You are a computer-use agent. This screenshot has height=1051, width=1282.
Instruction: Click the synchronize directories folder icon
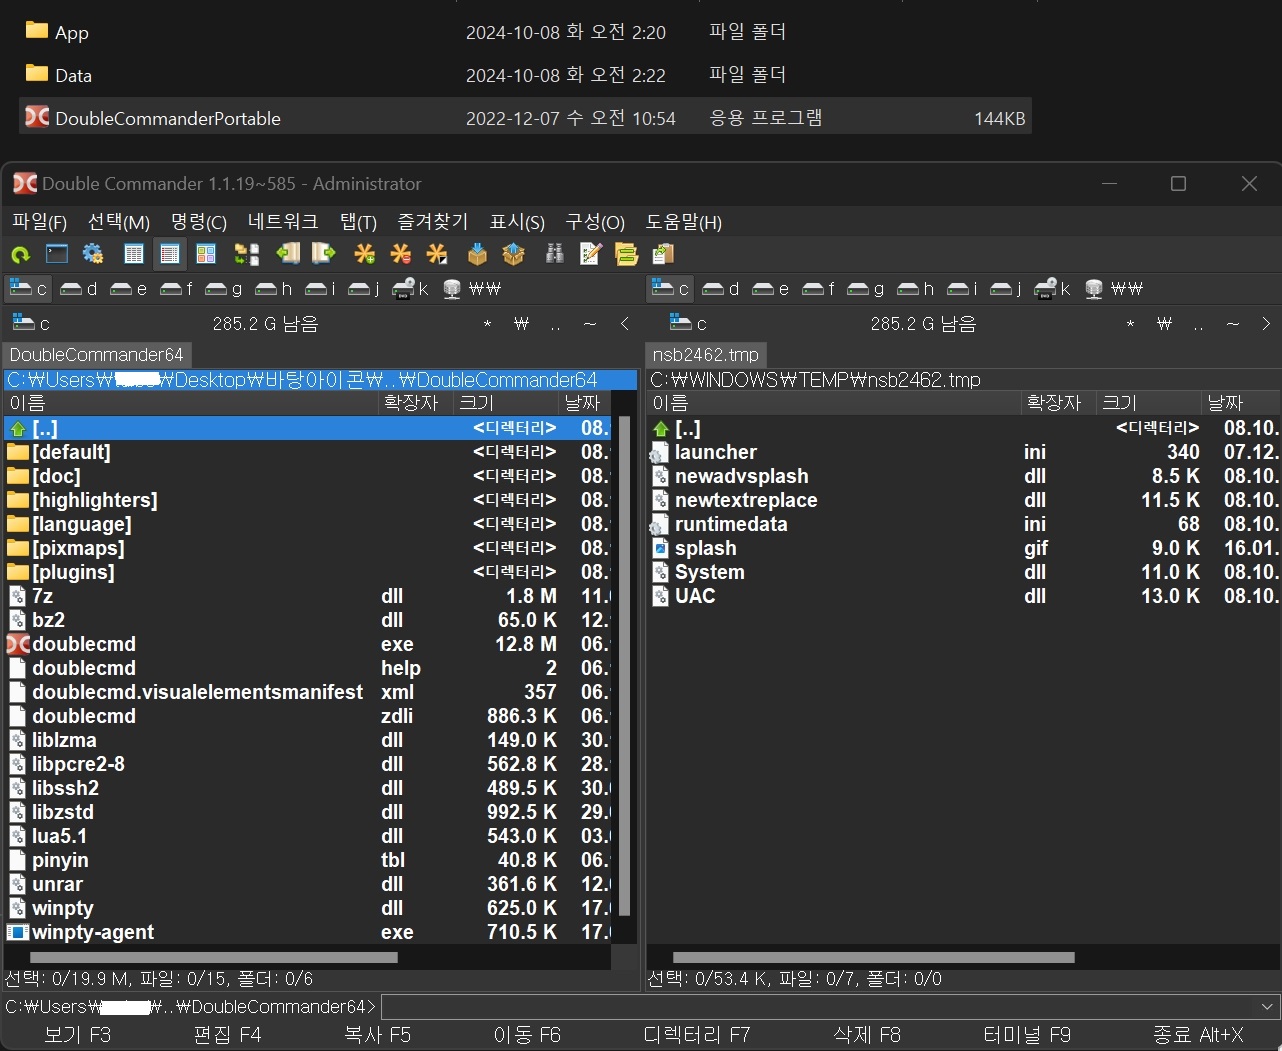626,254
